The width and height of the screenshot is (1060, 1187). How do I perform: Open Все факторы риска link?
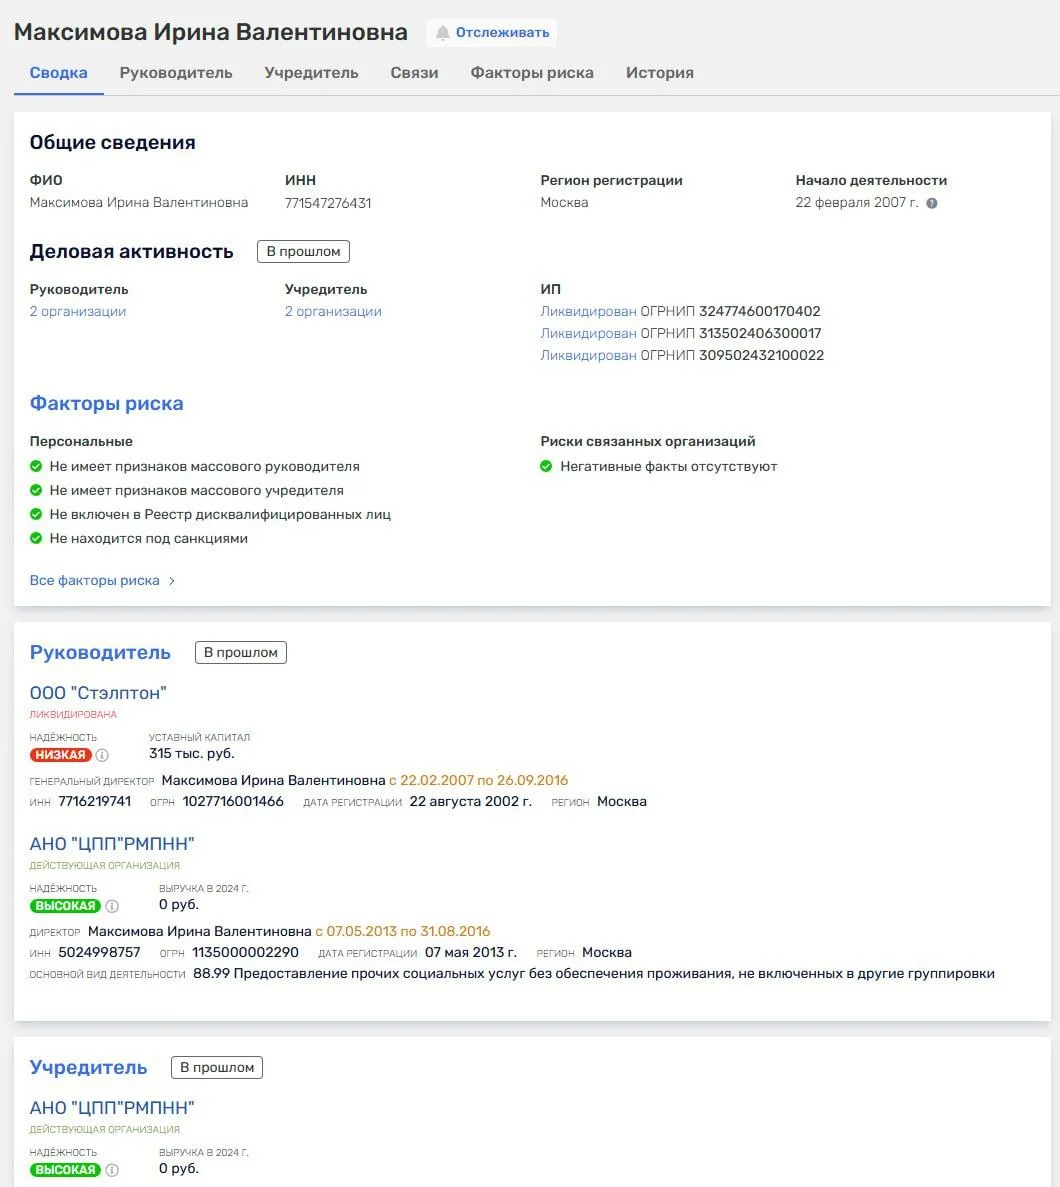[95, 581]
